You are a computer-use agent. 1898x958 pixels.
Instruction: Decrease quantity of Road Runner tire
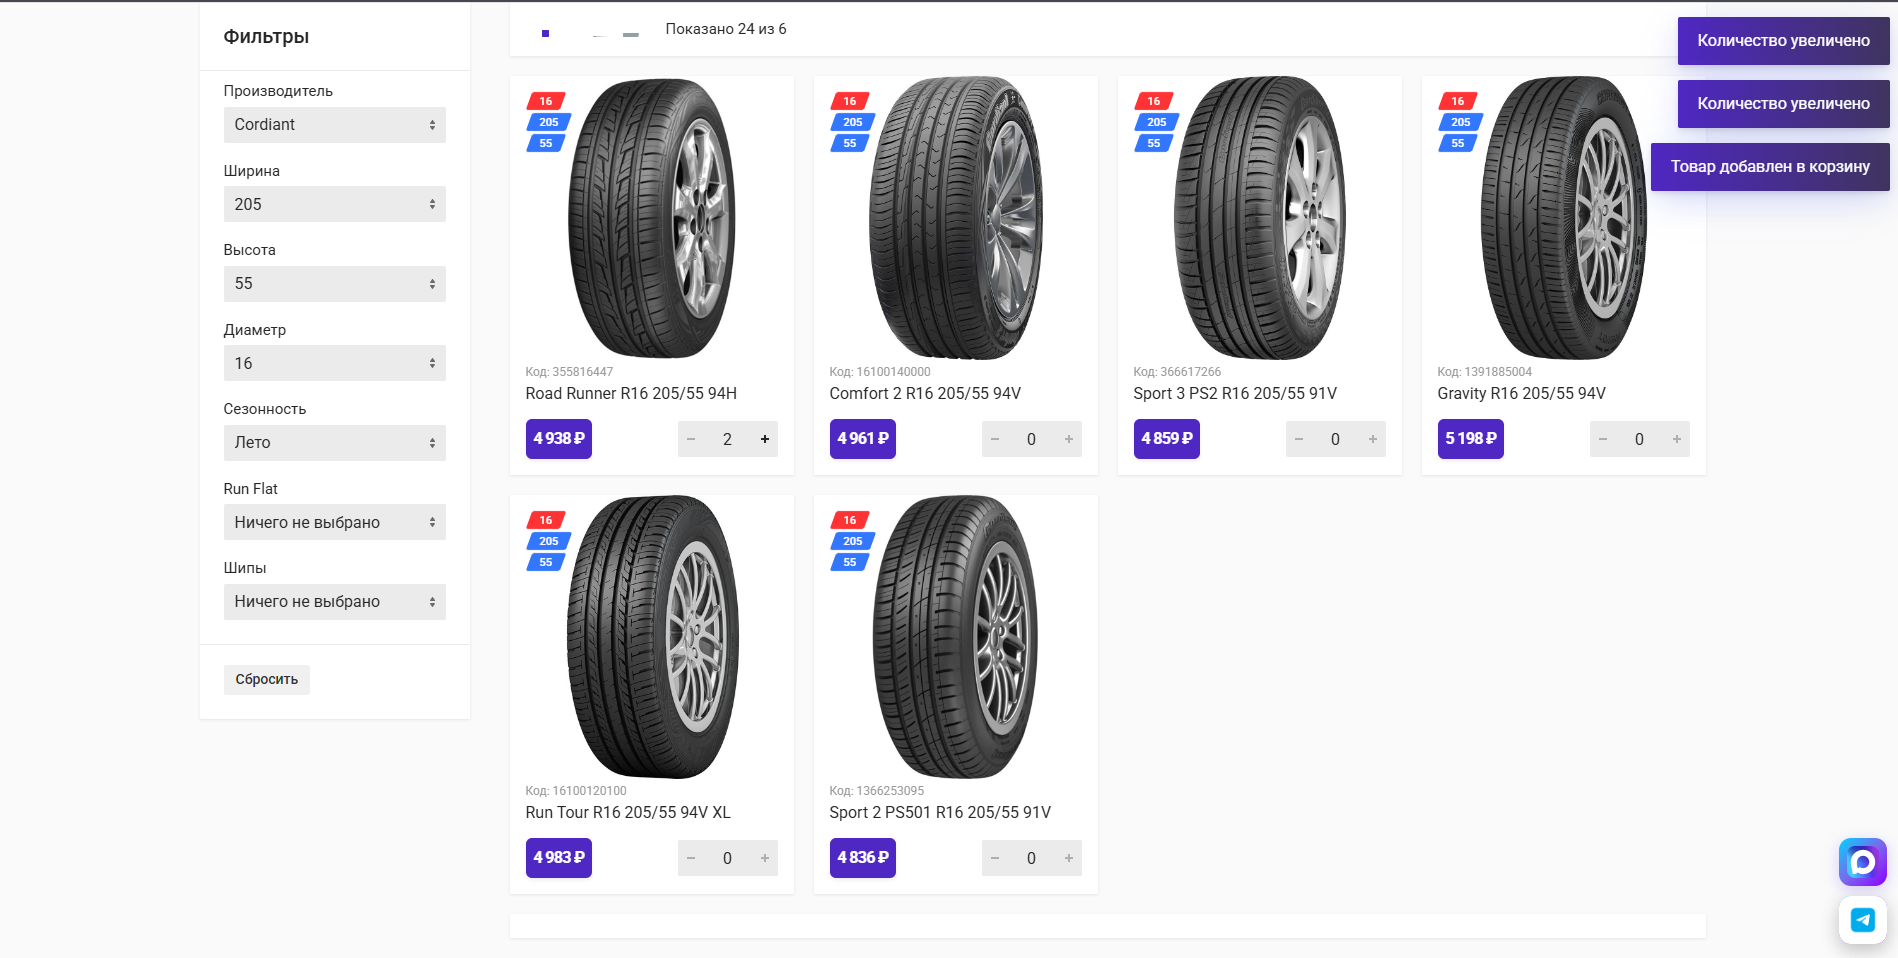click(691, 439)
